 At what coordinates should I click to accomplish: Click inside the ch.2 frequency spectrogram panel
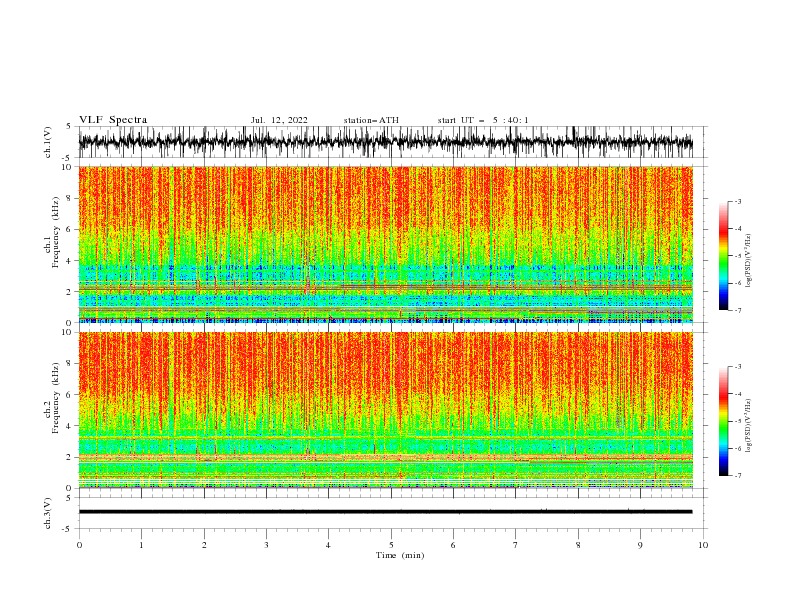coord(386,410)
